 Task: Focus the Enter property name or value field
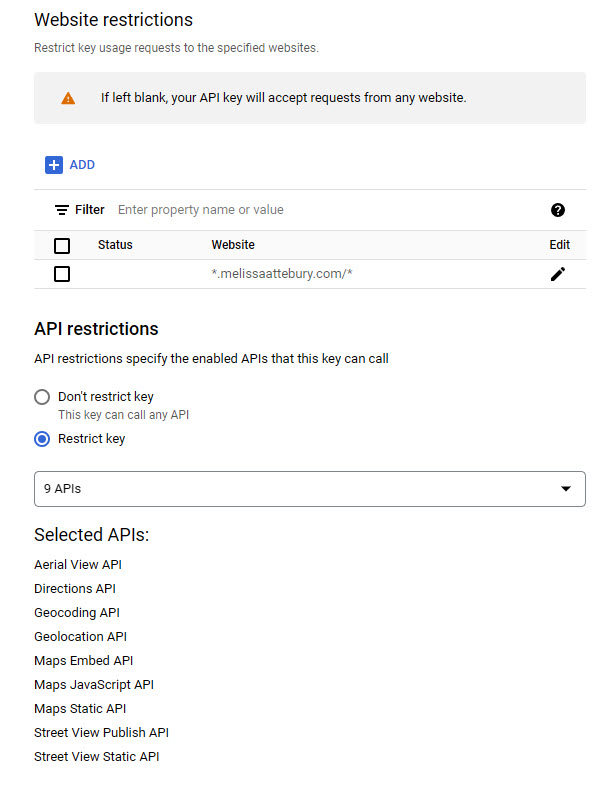coord(327,210)
